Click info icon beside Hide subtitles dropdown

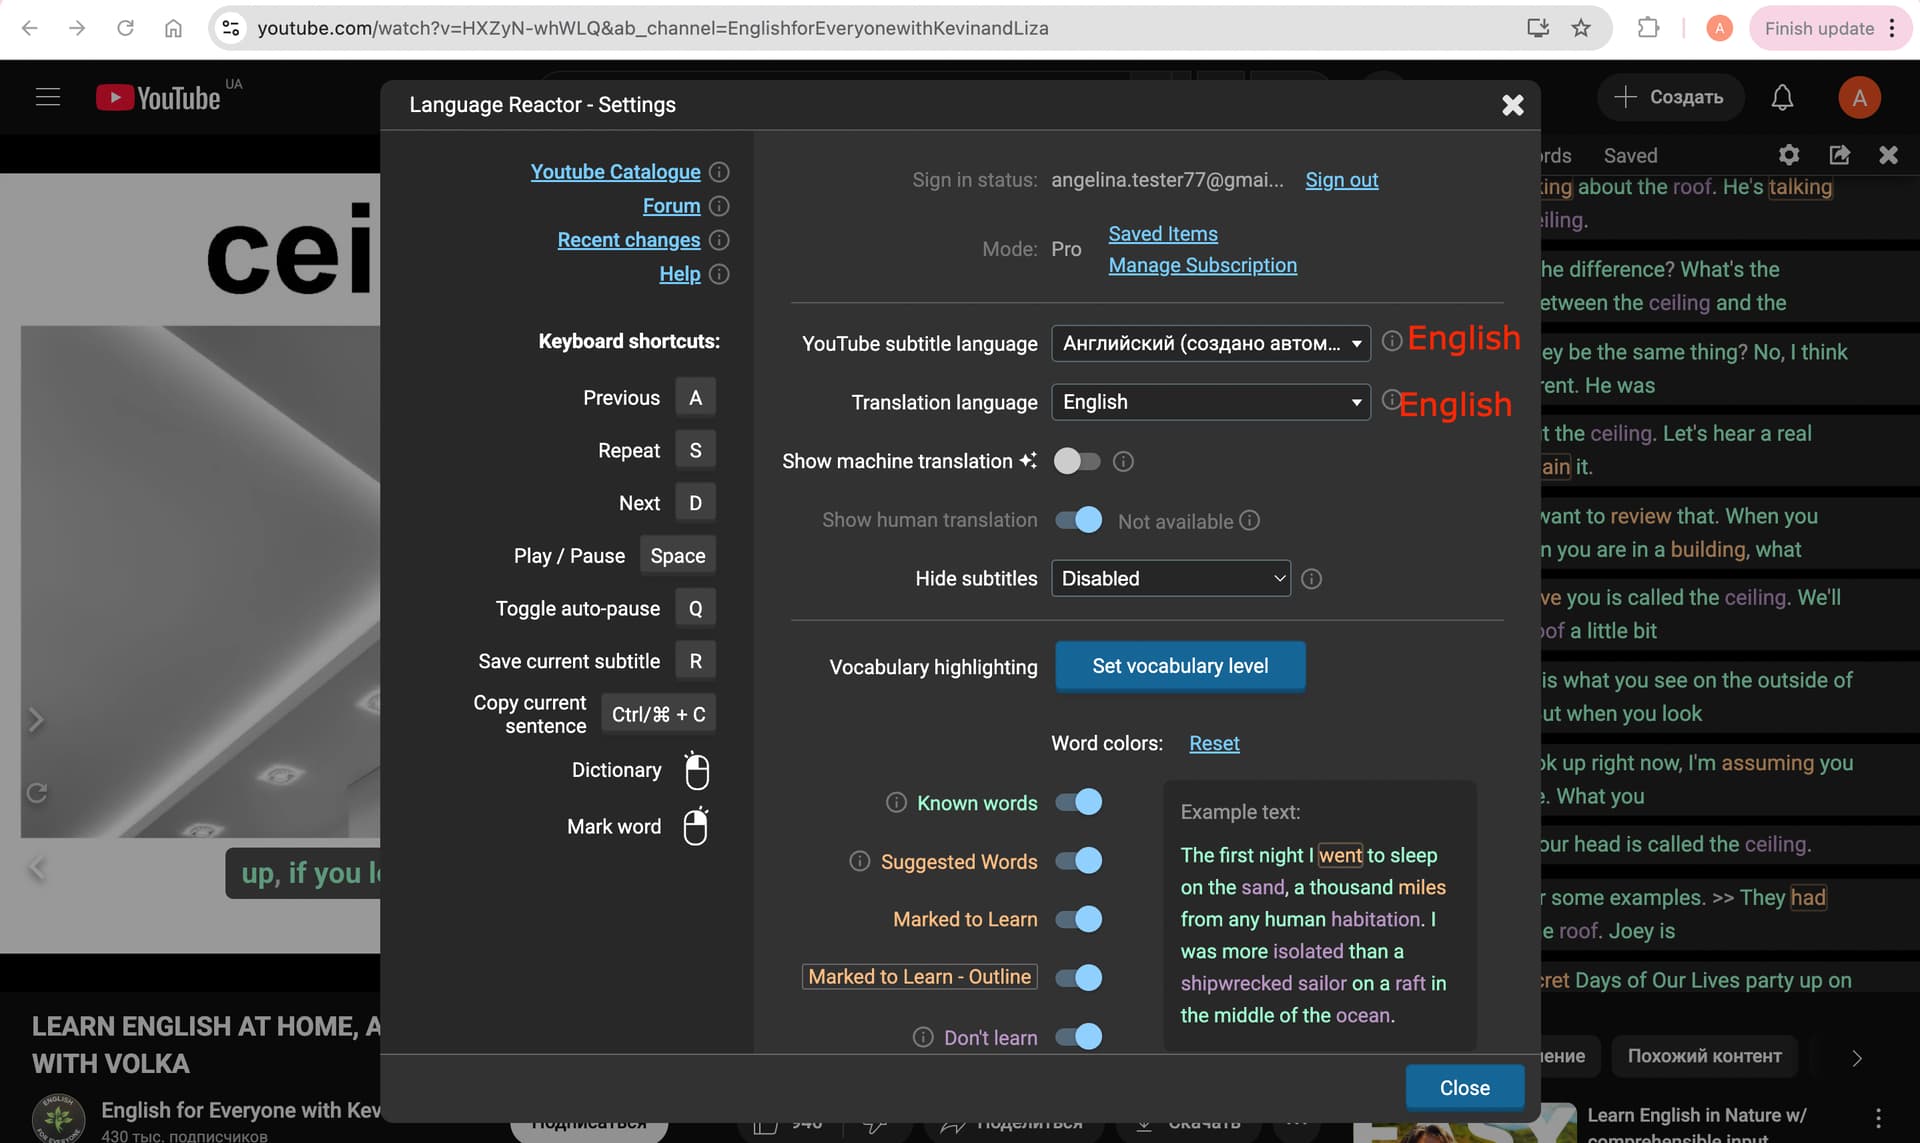pyautogui.click(x=1312, y=579)
